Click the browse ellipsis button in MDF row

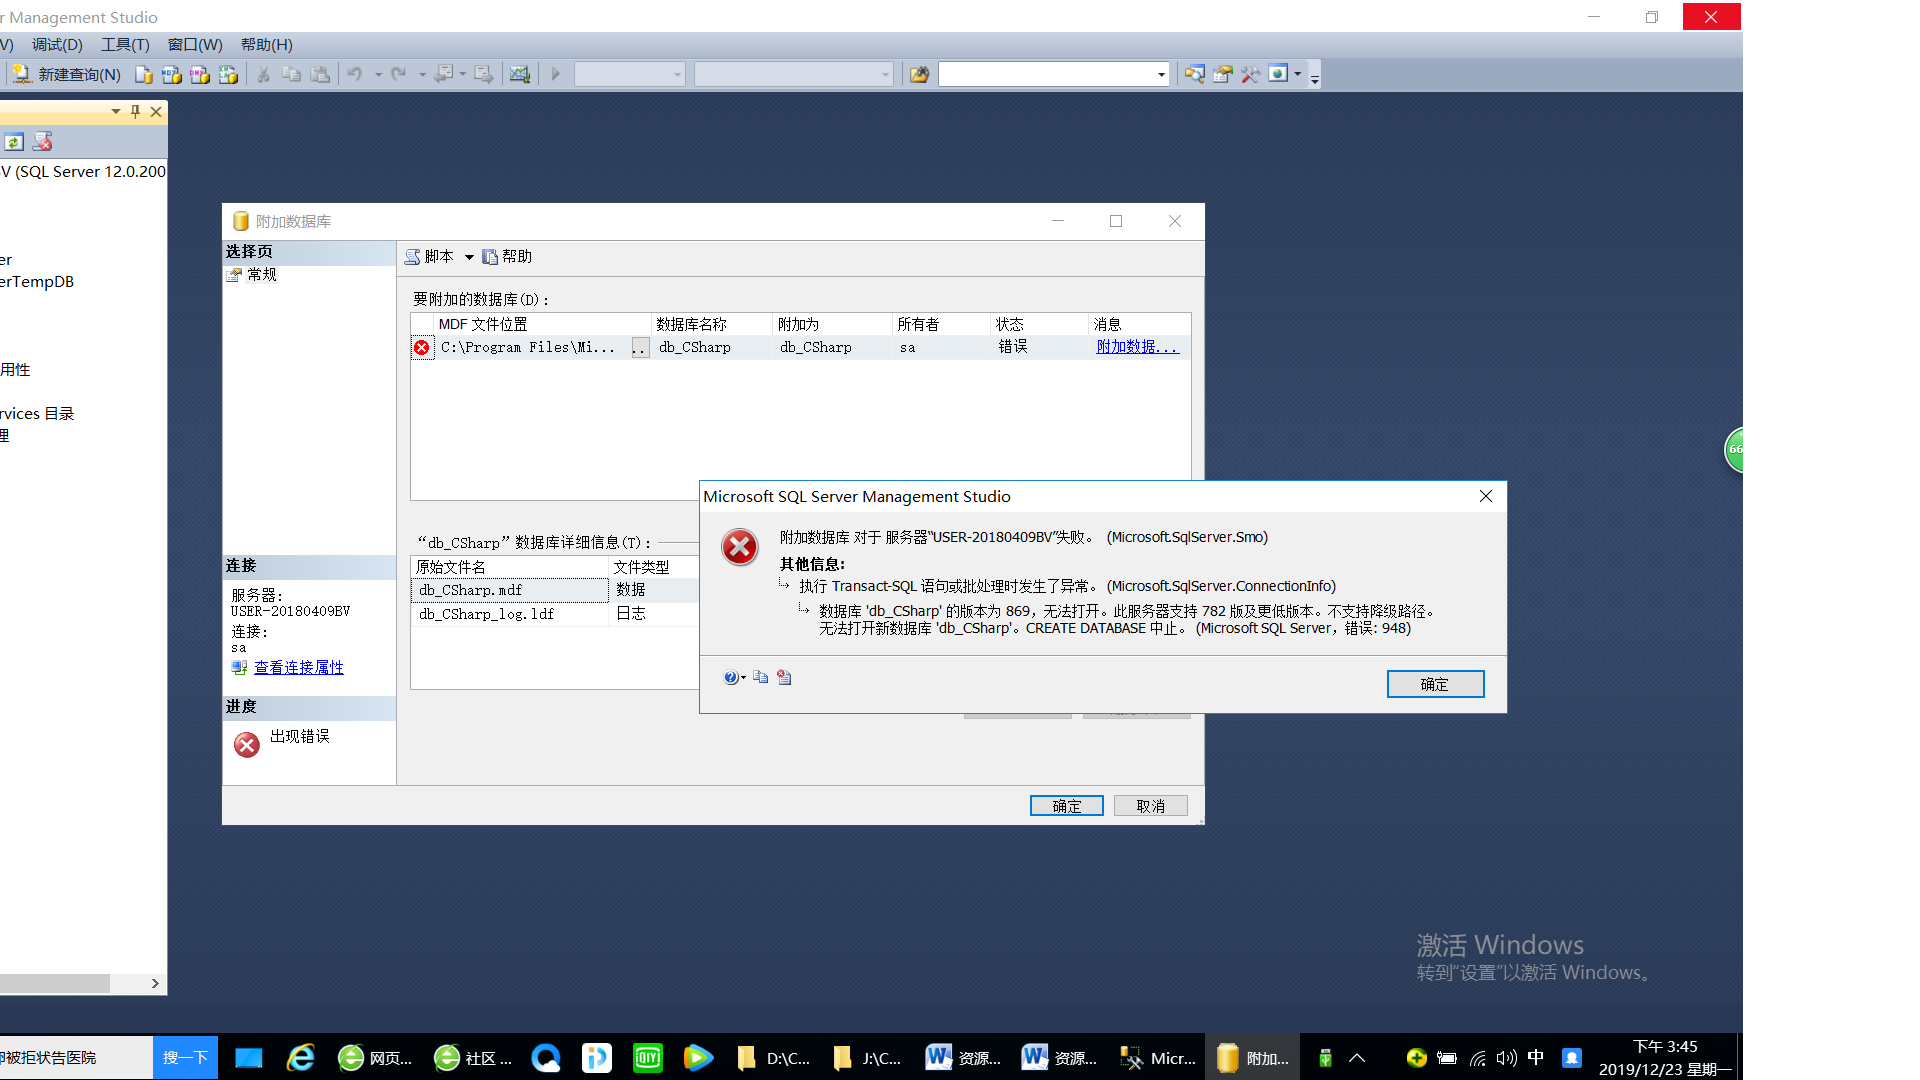click(640, 348)
